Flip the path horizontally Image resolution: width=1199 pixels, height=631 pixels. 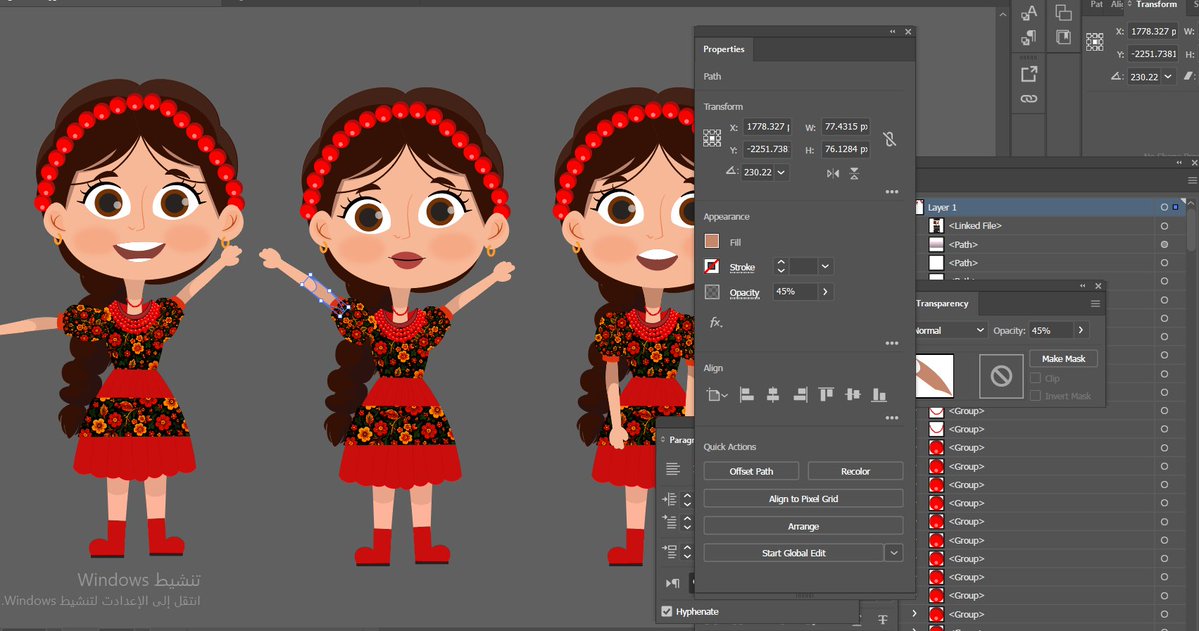pos(833,174)
